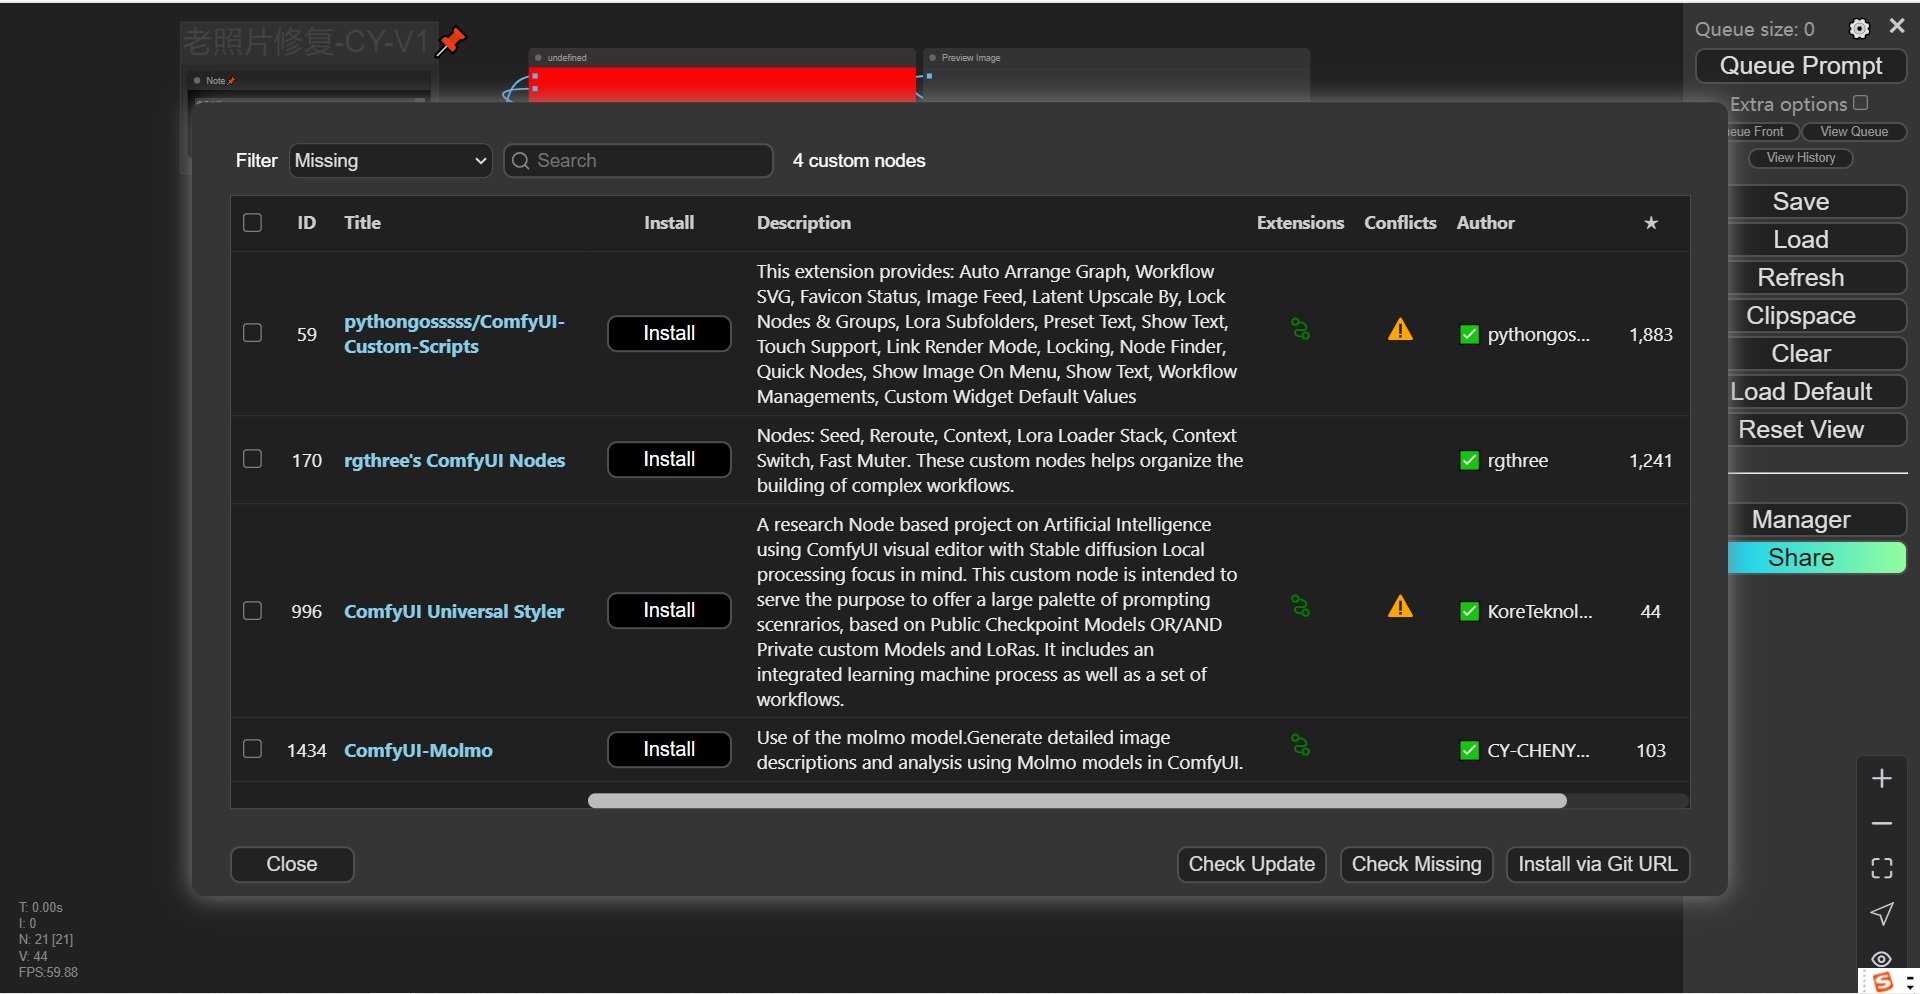Click the extensions link icon for ComfyUI-Molmo

(1300, 745)
